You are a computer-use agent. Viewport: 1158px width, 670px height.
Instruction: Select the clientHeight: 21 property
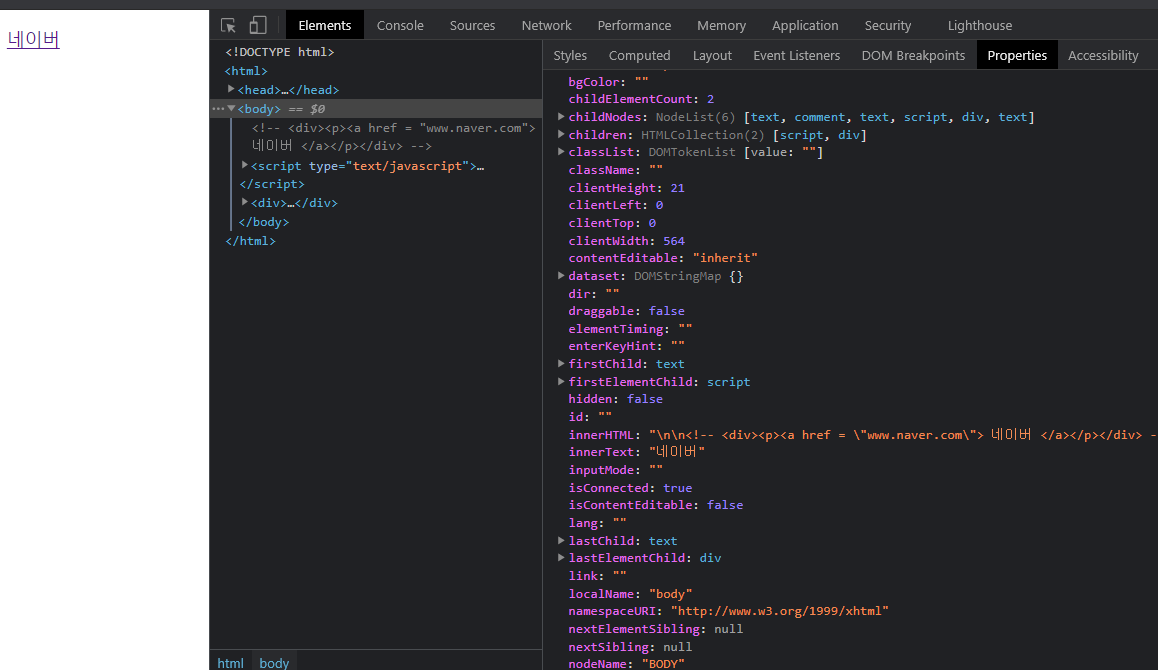tap(626, 188)
